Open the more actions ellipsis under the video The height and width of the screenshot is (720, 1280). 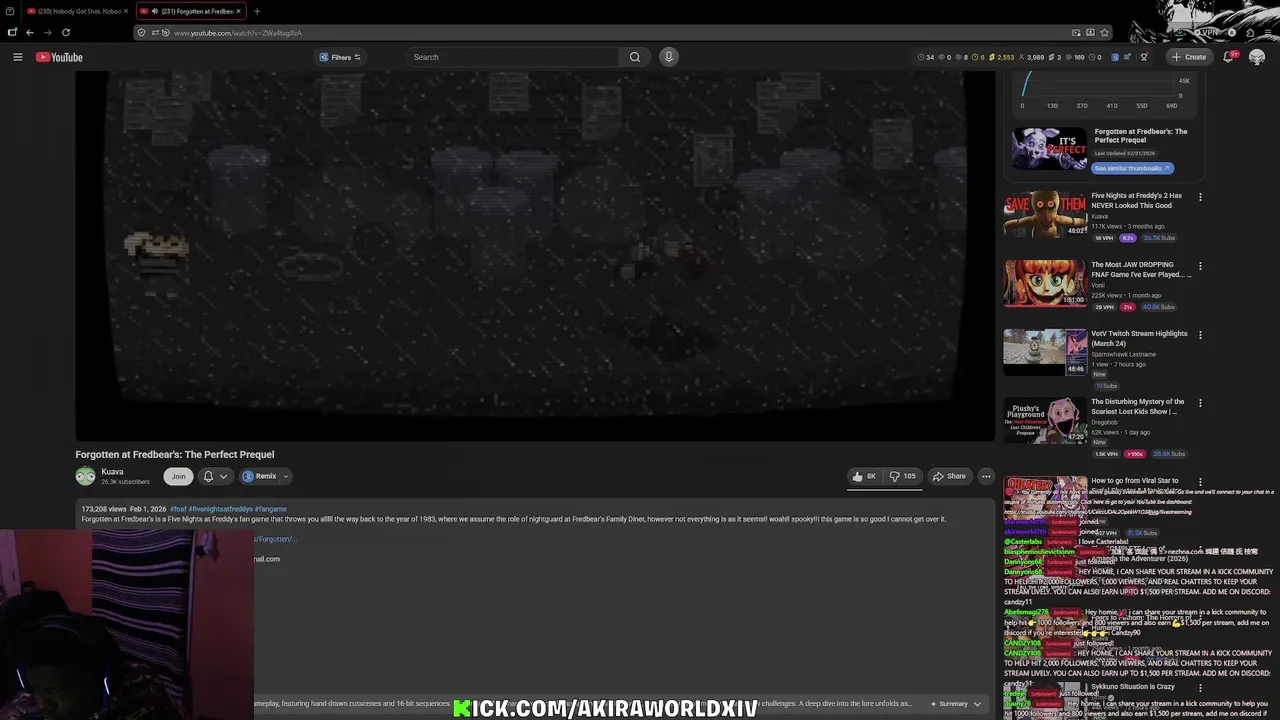tap(986, 476)
